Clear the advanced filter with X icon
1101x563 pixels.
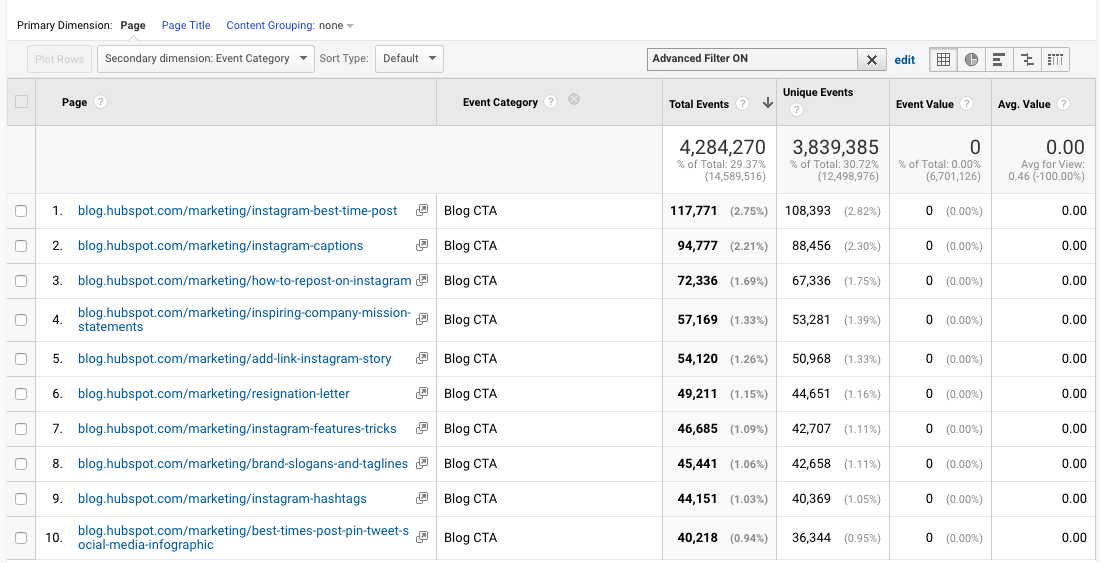[x=872, y=60]
